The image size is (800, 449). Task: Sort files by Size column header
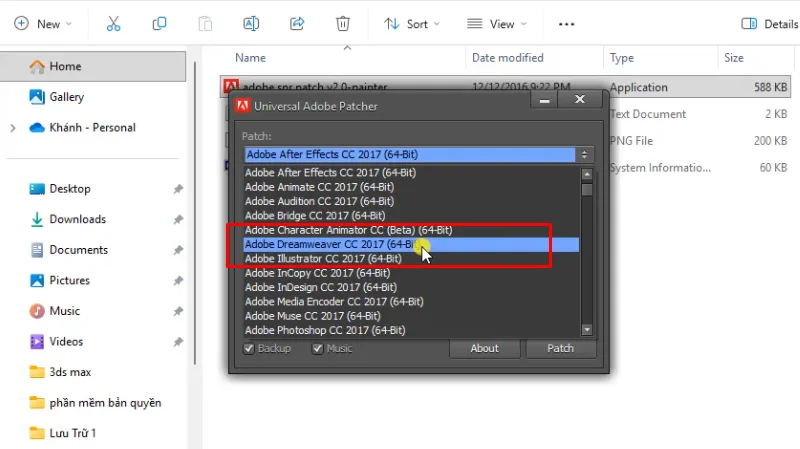[734, 58]
